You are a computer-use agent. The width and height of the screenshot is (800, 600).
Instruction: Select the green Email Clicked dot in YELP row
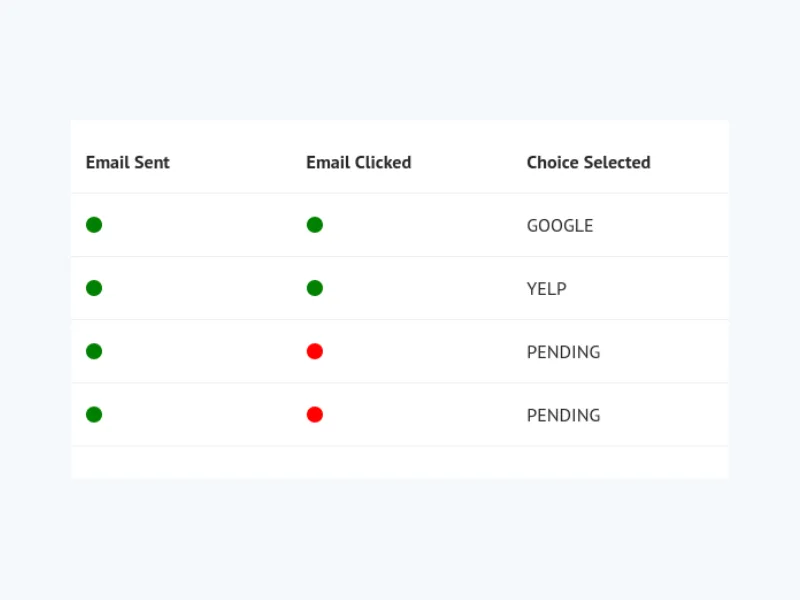pos(314,288)
